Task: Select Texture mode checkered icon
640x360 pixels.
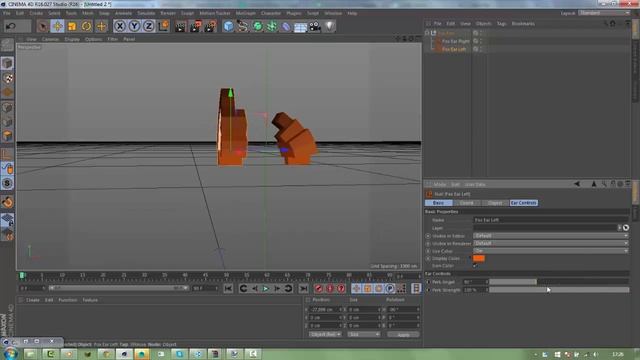Action: coord(7,78)
